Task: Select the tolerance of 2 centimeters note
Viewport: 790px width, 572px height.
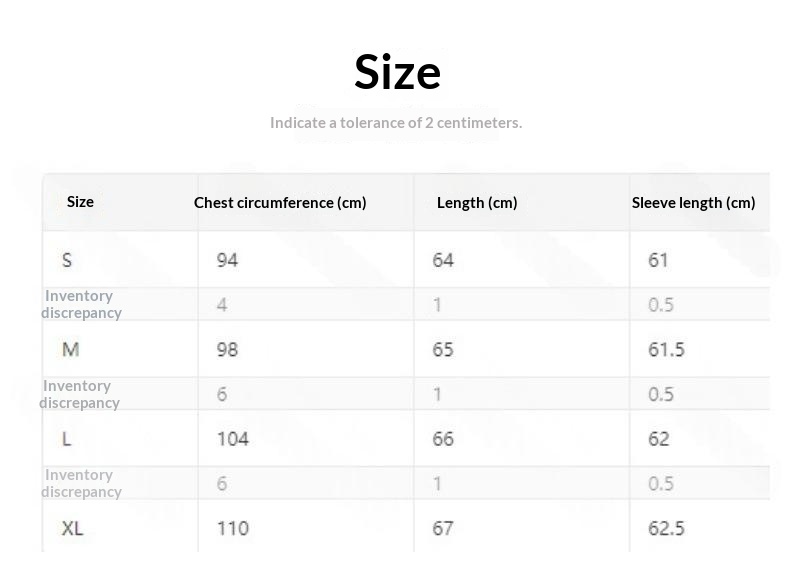Action: tap(396, 123)
